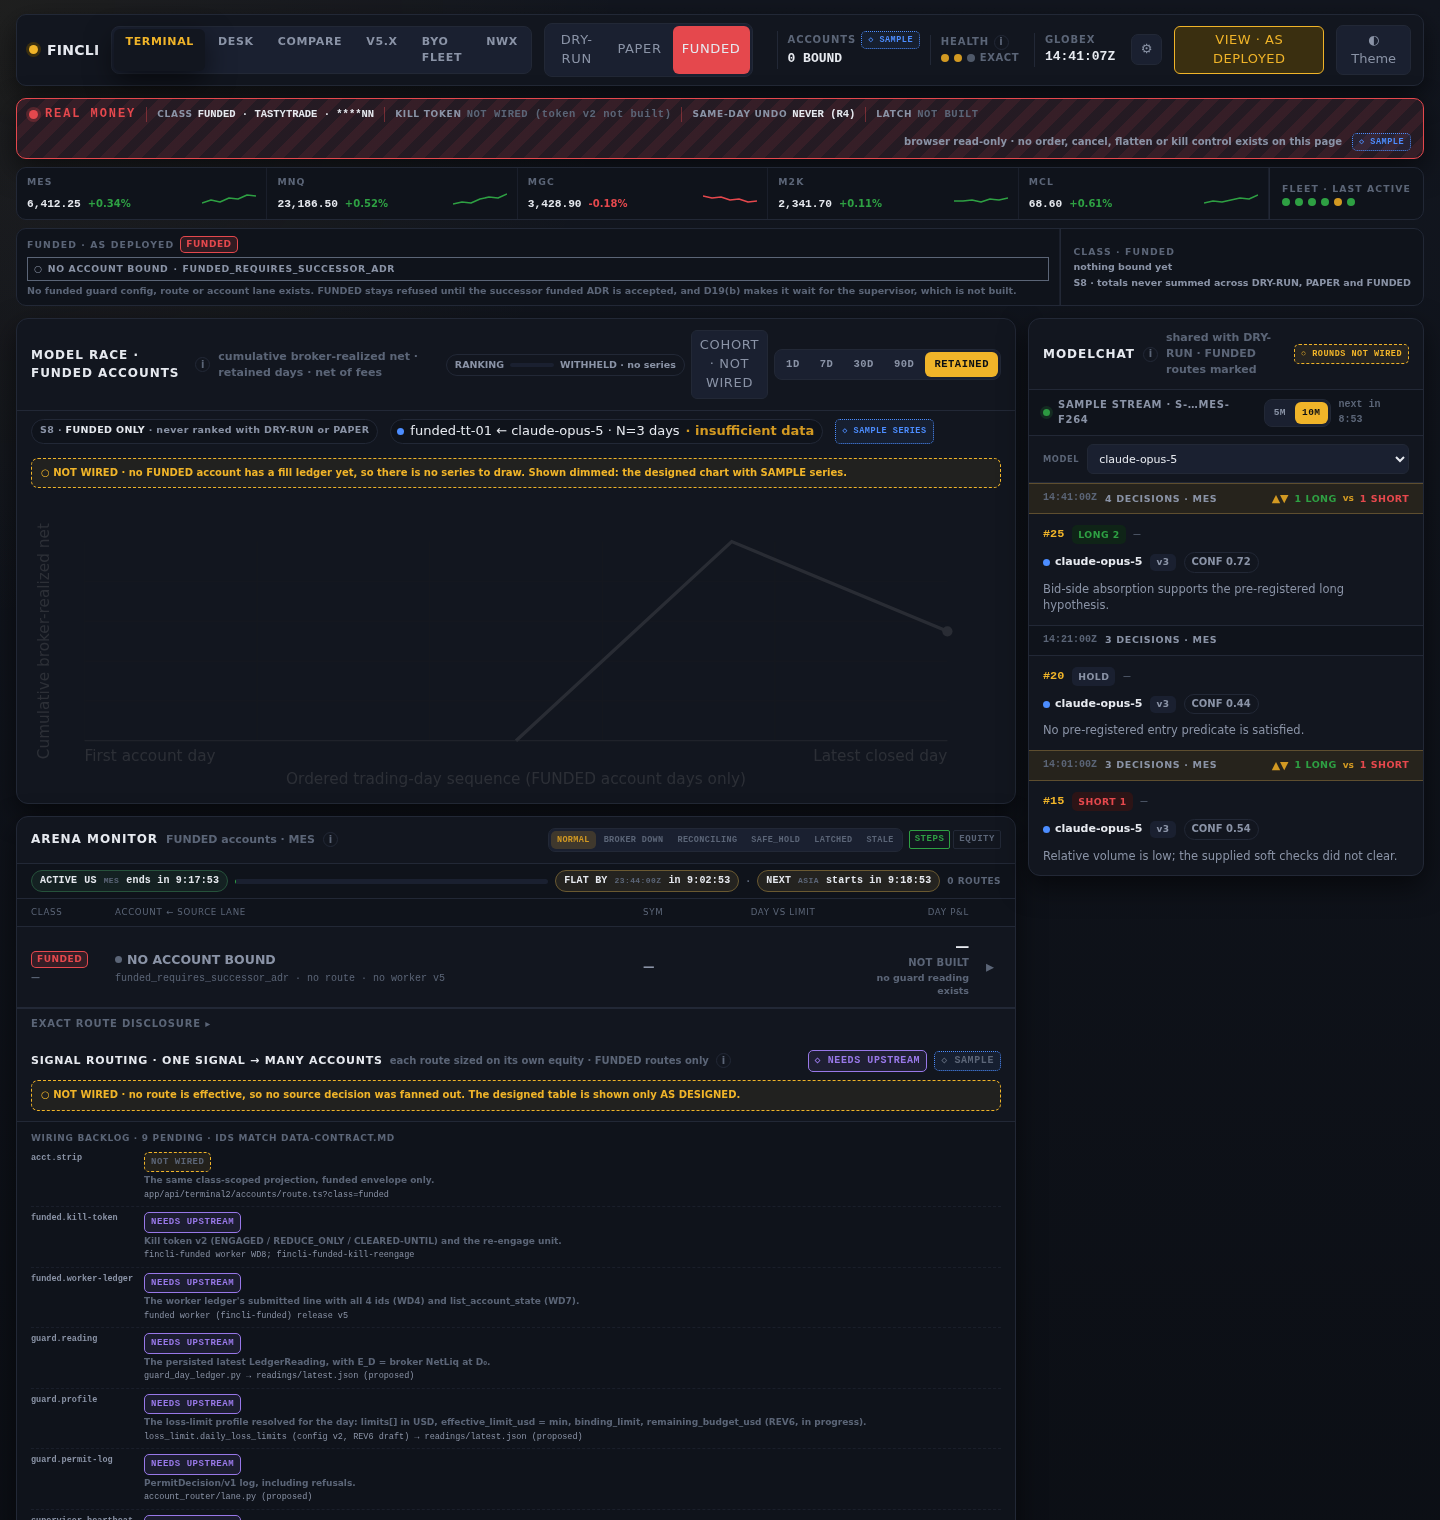Click the Modelchat info icon
1440x1520 pixels.
1150,354
